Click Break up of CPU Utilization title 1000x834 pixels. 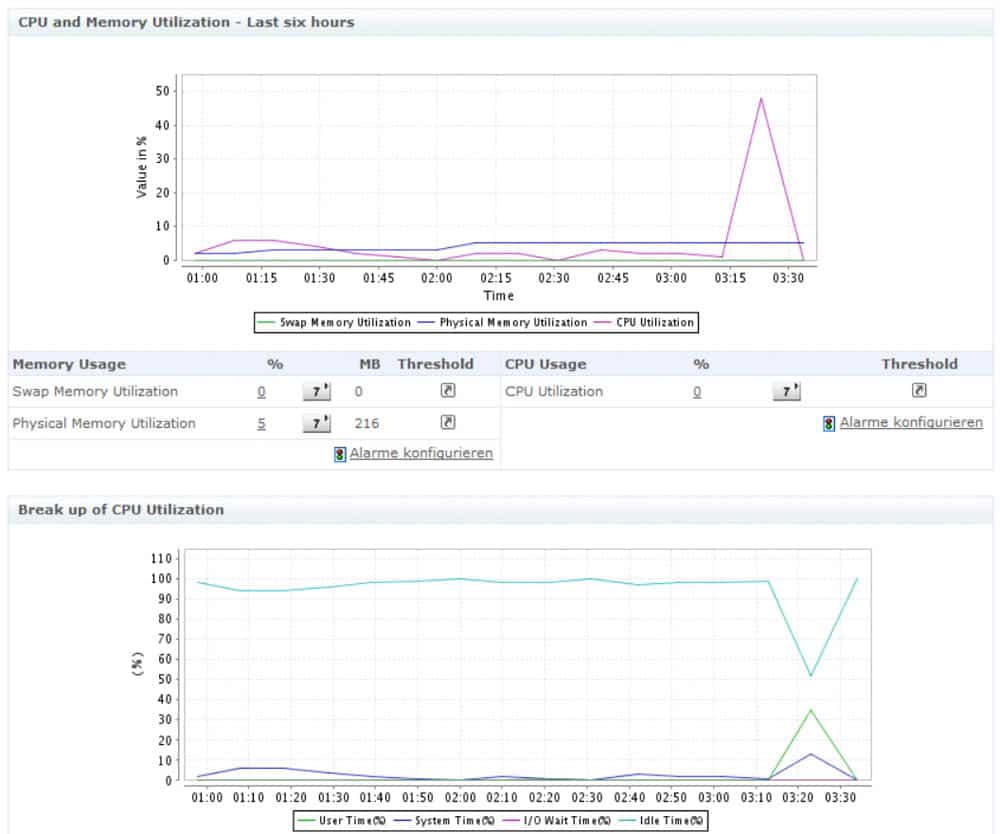point(121,510)
